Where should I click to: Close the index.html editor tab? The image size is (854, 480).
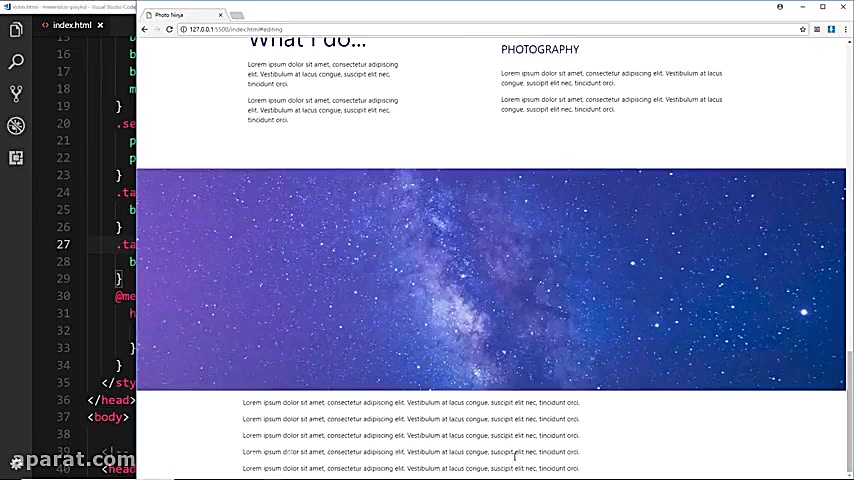click(x=100, y=25)
